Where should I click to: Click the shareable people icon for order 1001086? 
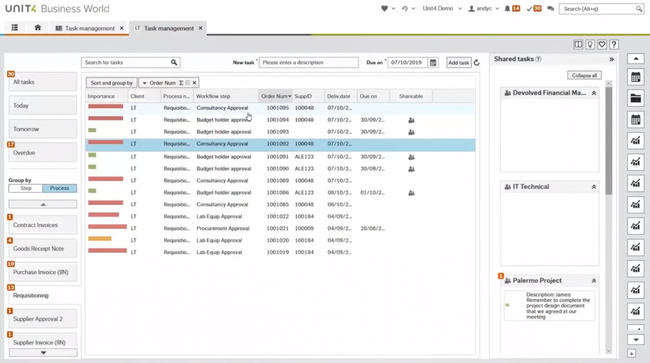[411, 193]
